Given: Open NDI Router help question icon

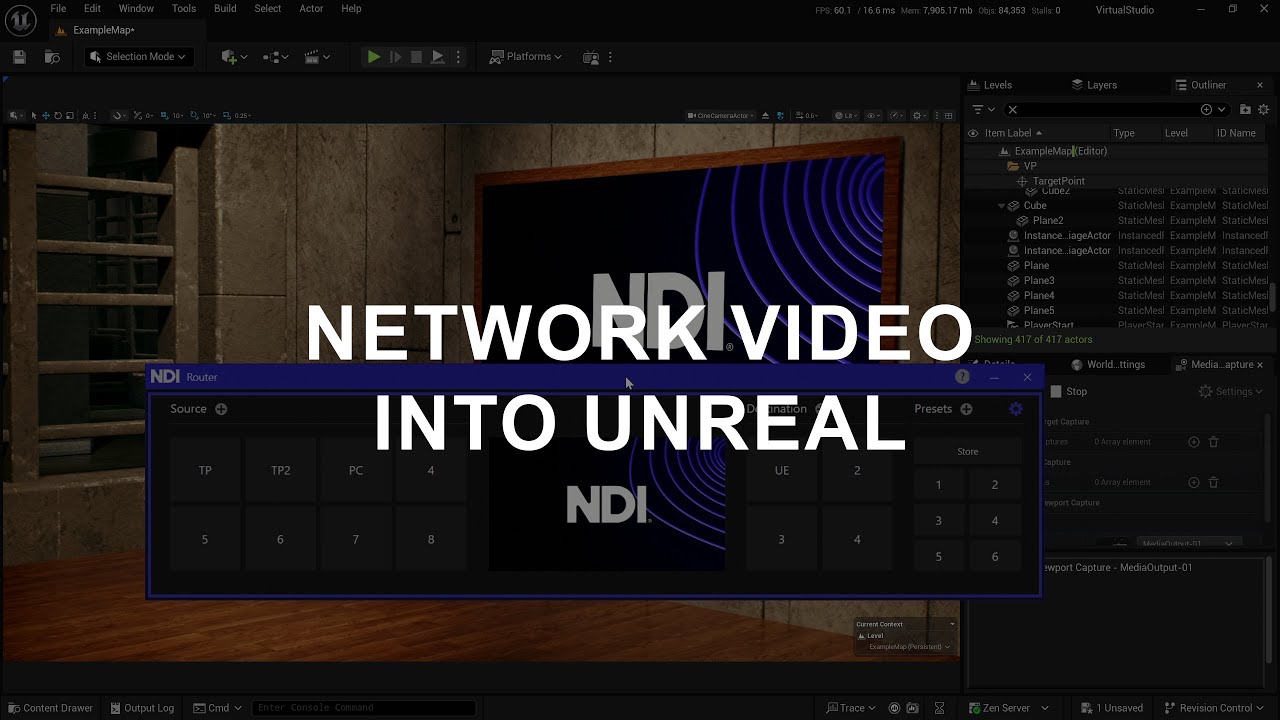Looking at the screenshot, I should click(962, 377).
